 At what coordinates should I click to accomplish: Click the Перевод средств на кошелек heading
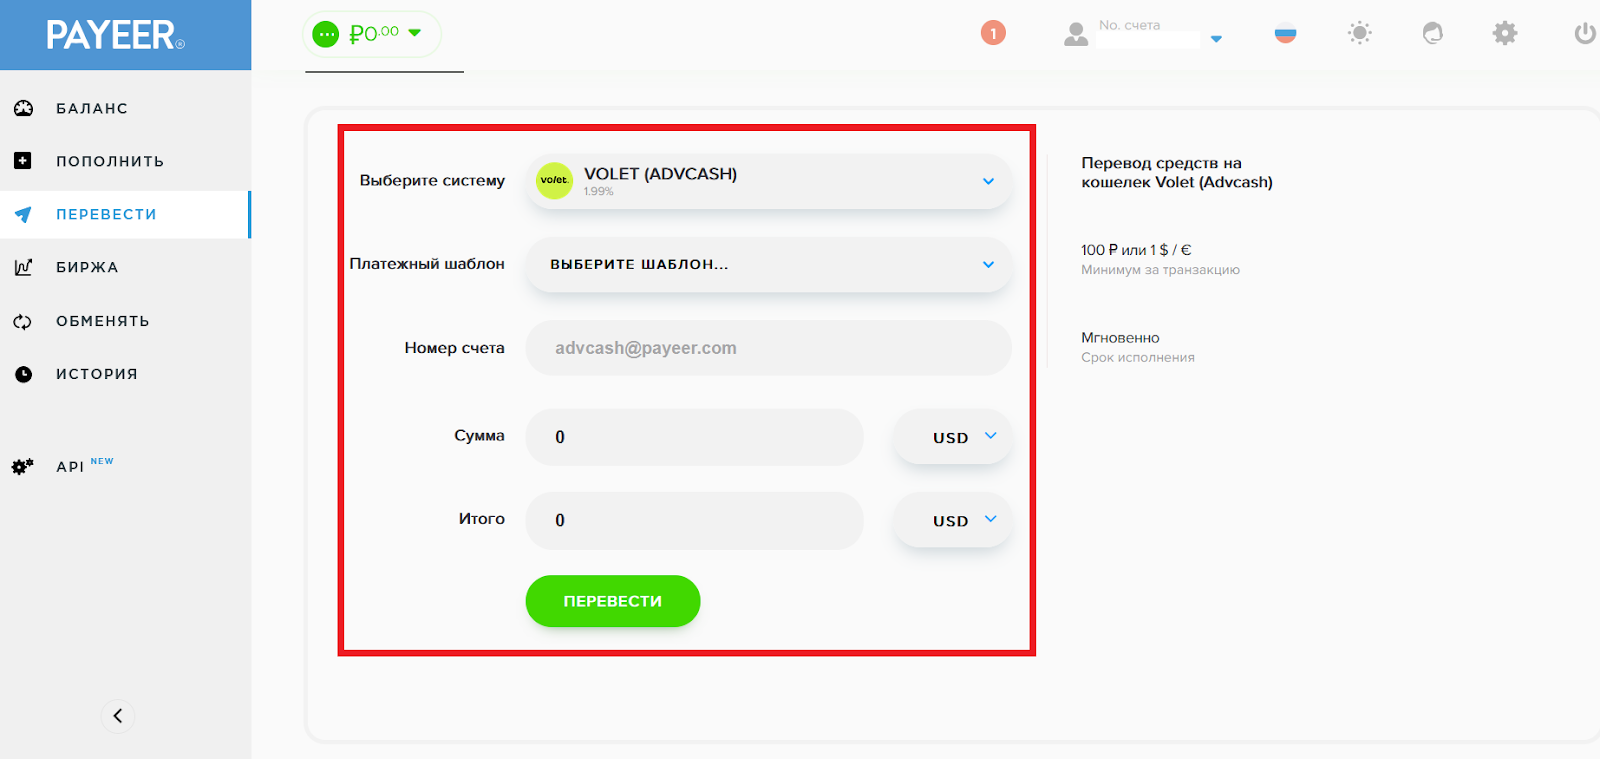click(x=1177, y=172)
